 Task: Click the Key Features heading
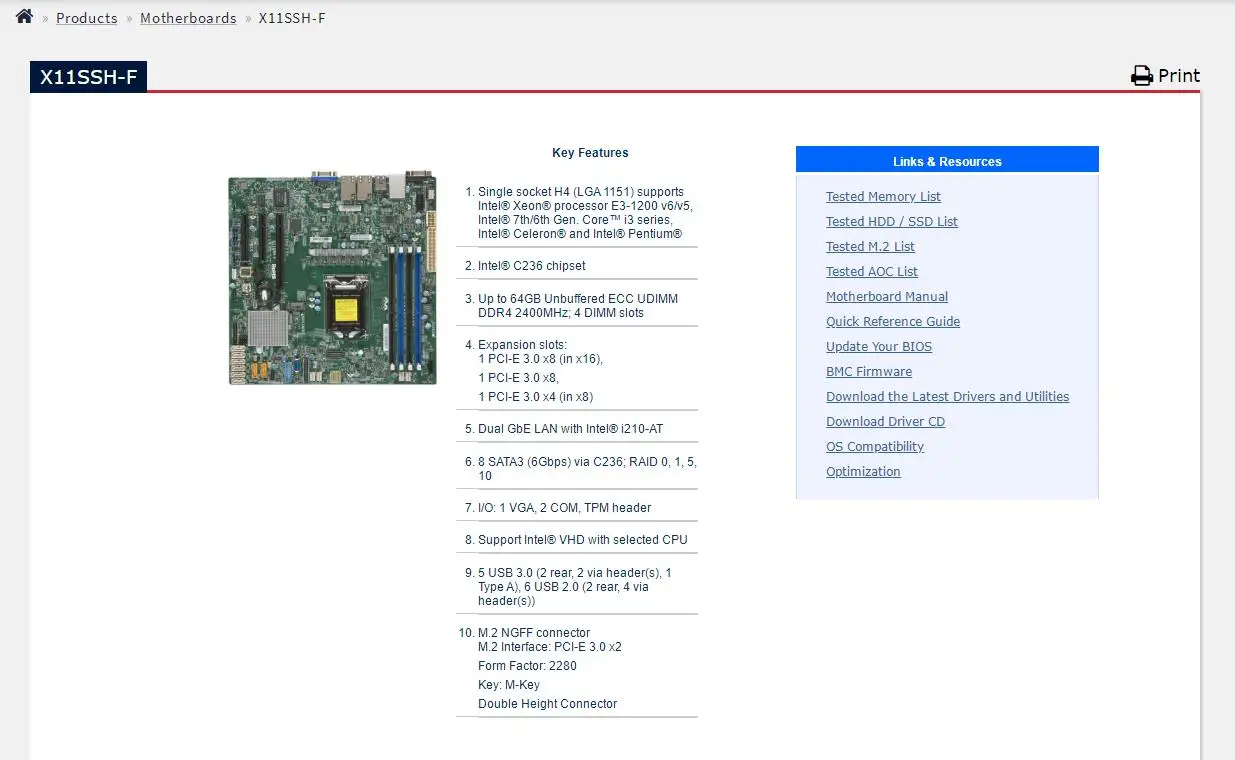(x=590, y=153)
